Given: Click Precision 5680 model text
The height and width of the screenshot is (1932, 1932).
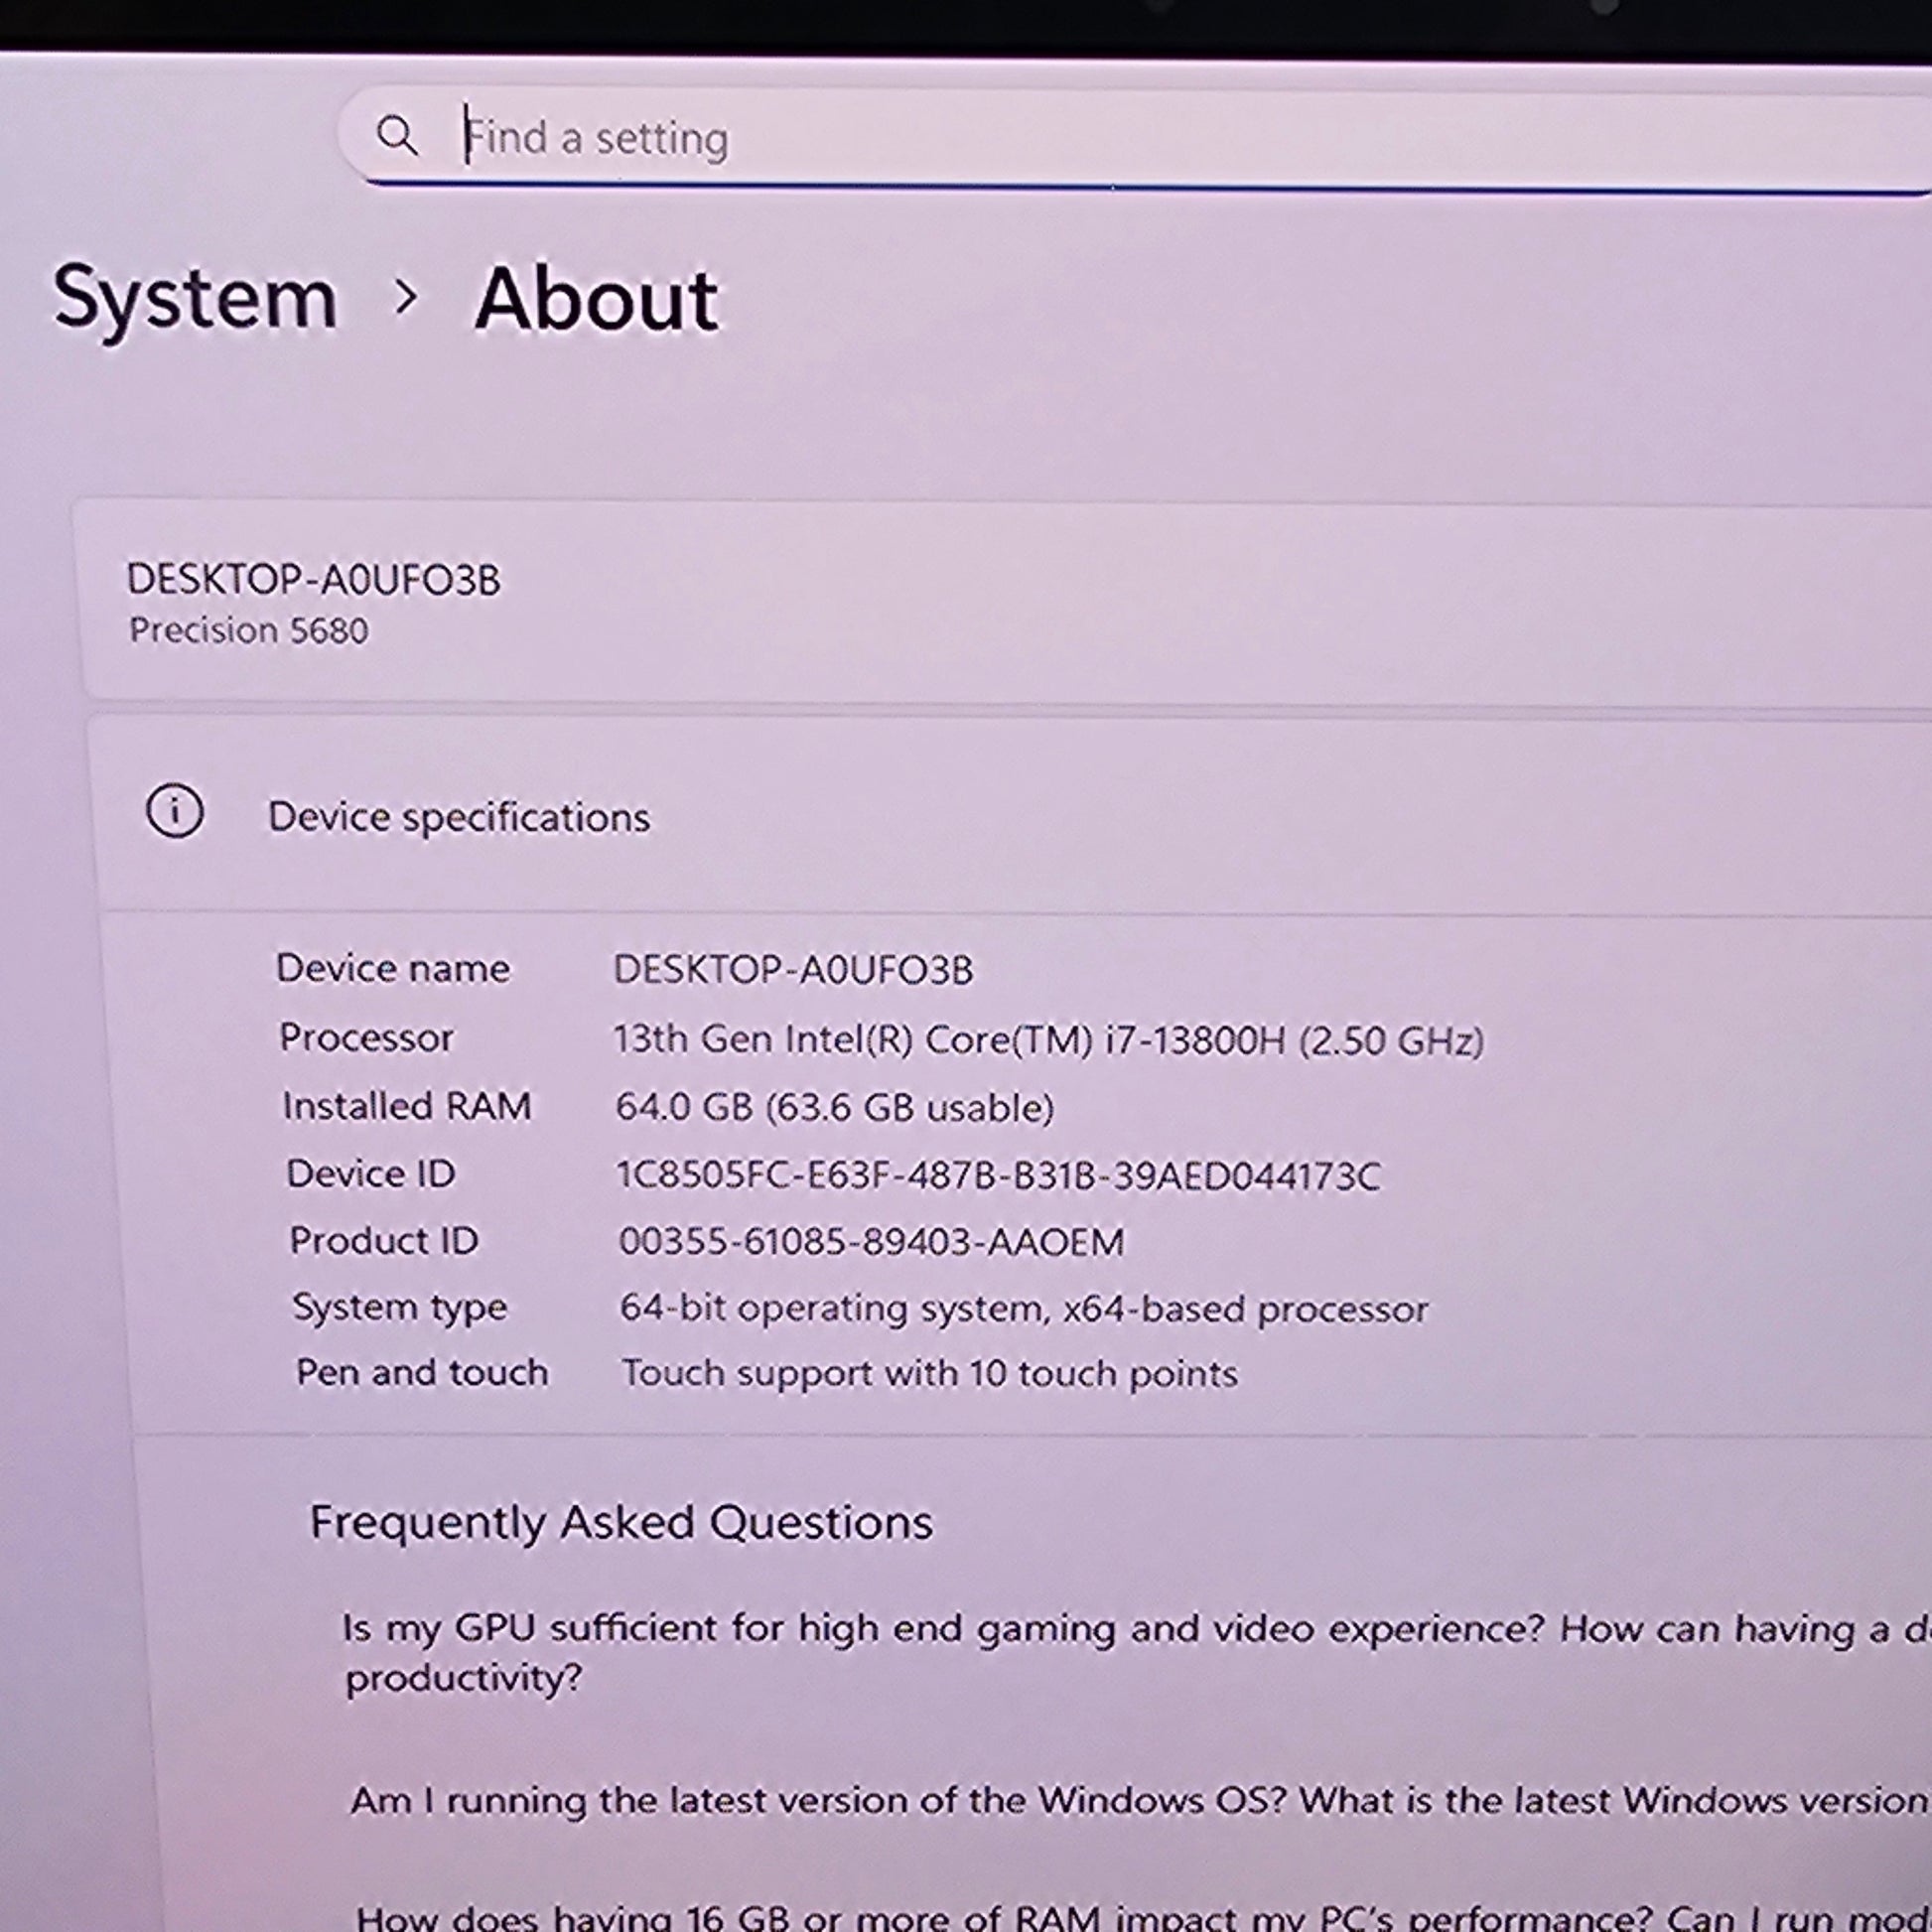Looking at the screenshot, I should tap(249, 631).
